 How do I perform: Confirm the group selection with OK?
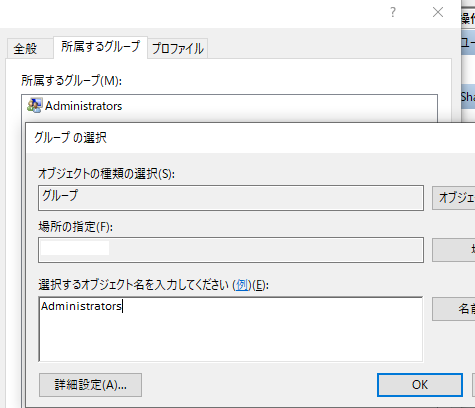420,385
